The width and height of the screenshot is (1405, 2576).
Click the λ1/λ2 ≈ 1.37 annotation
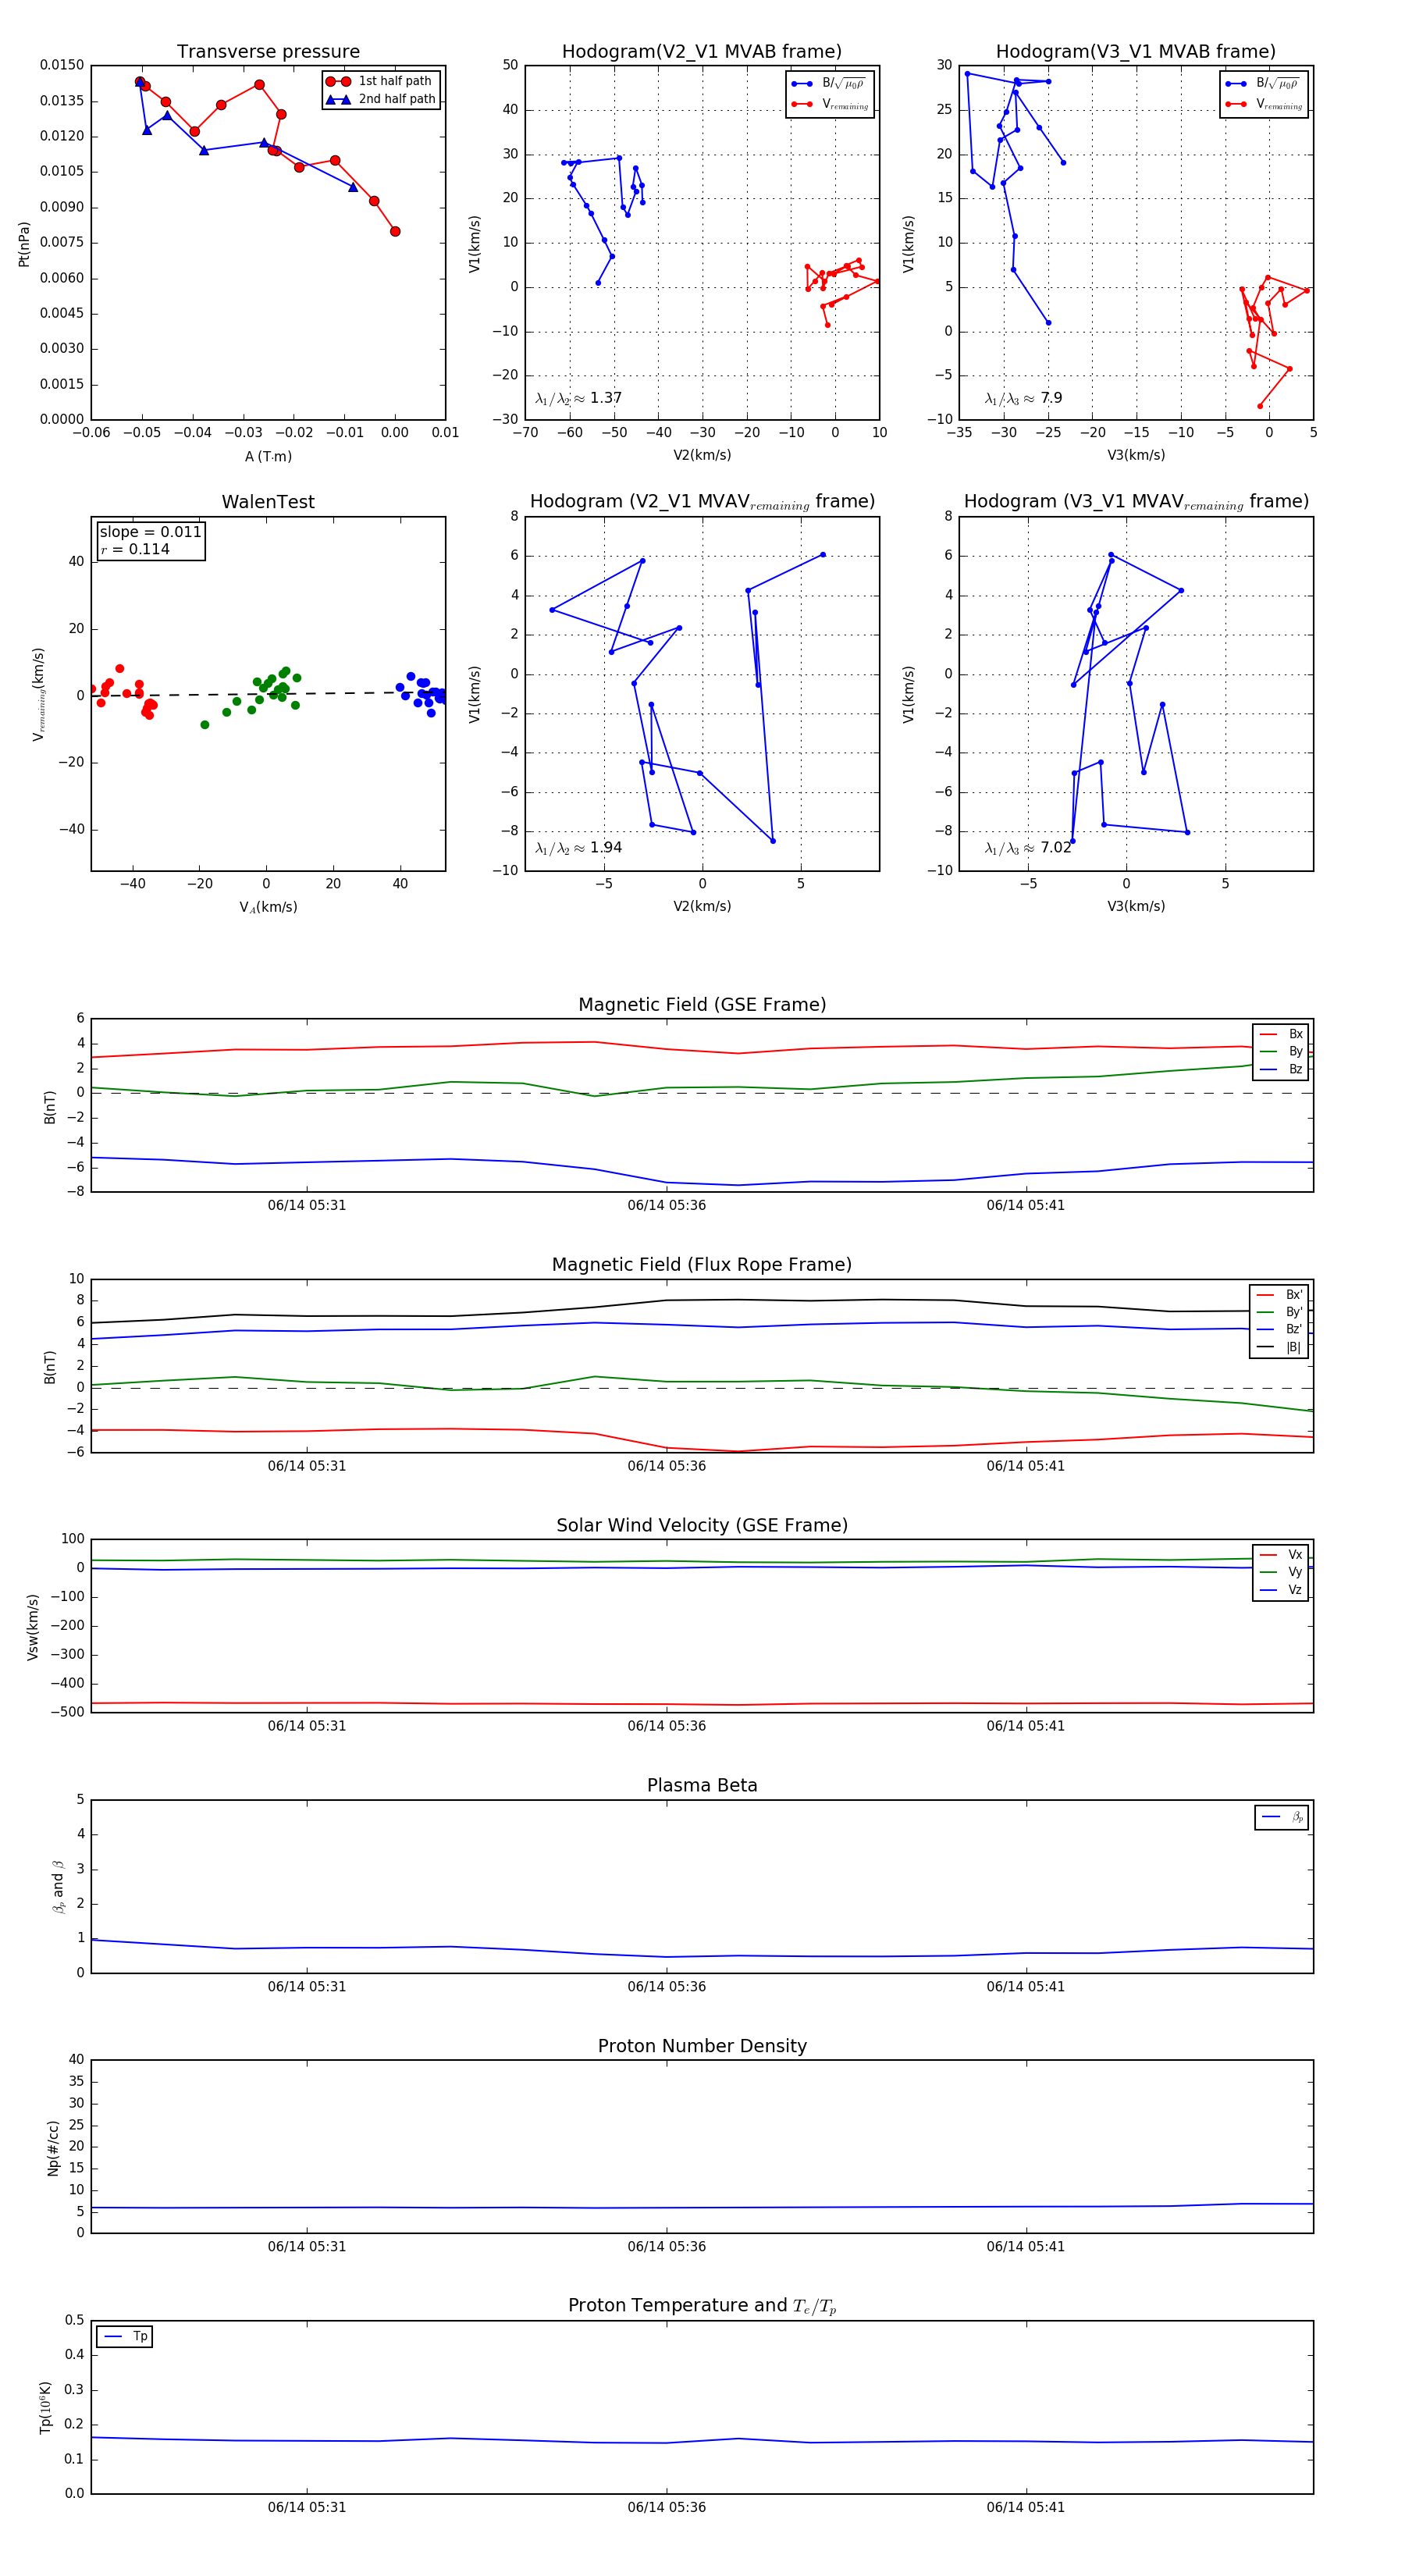578,398
